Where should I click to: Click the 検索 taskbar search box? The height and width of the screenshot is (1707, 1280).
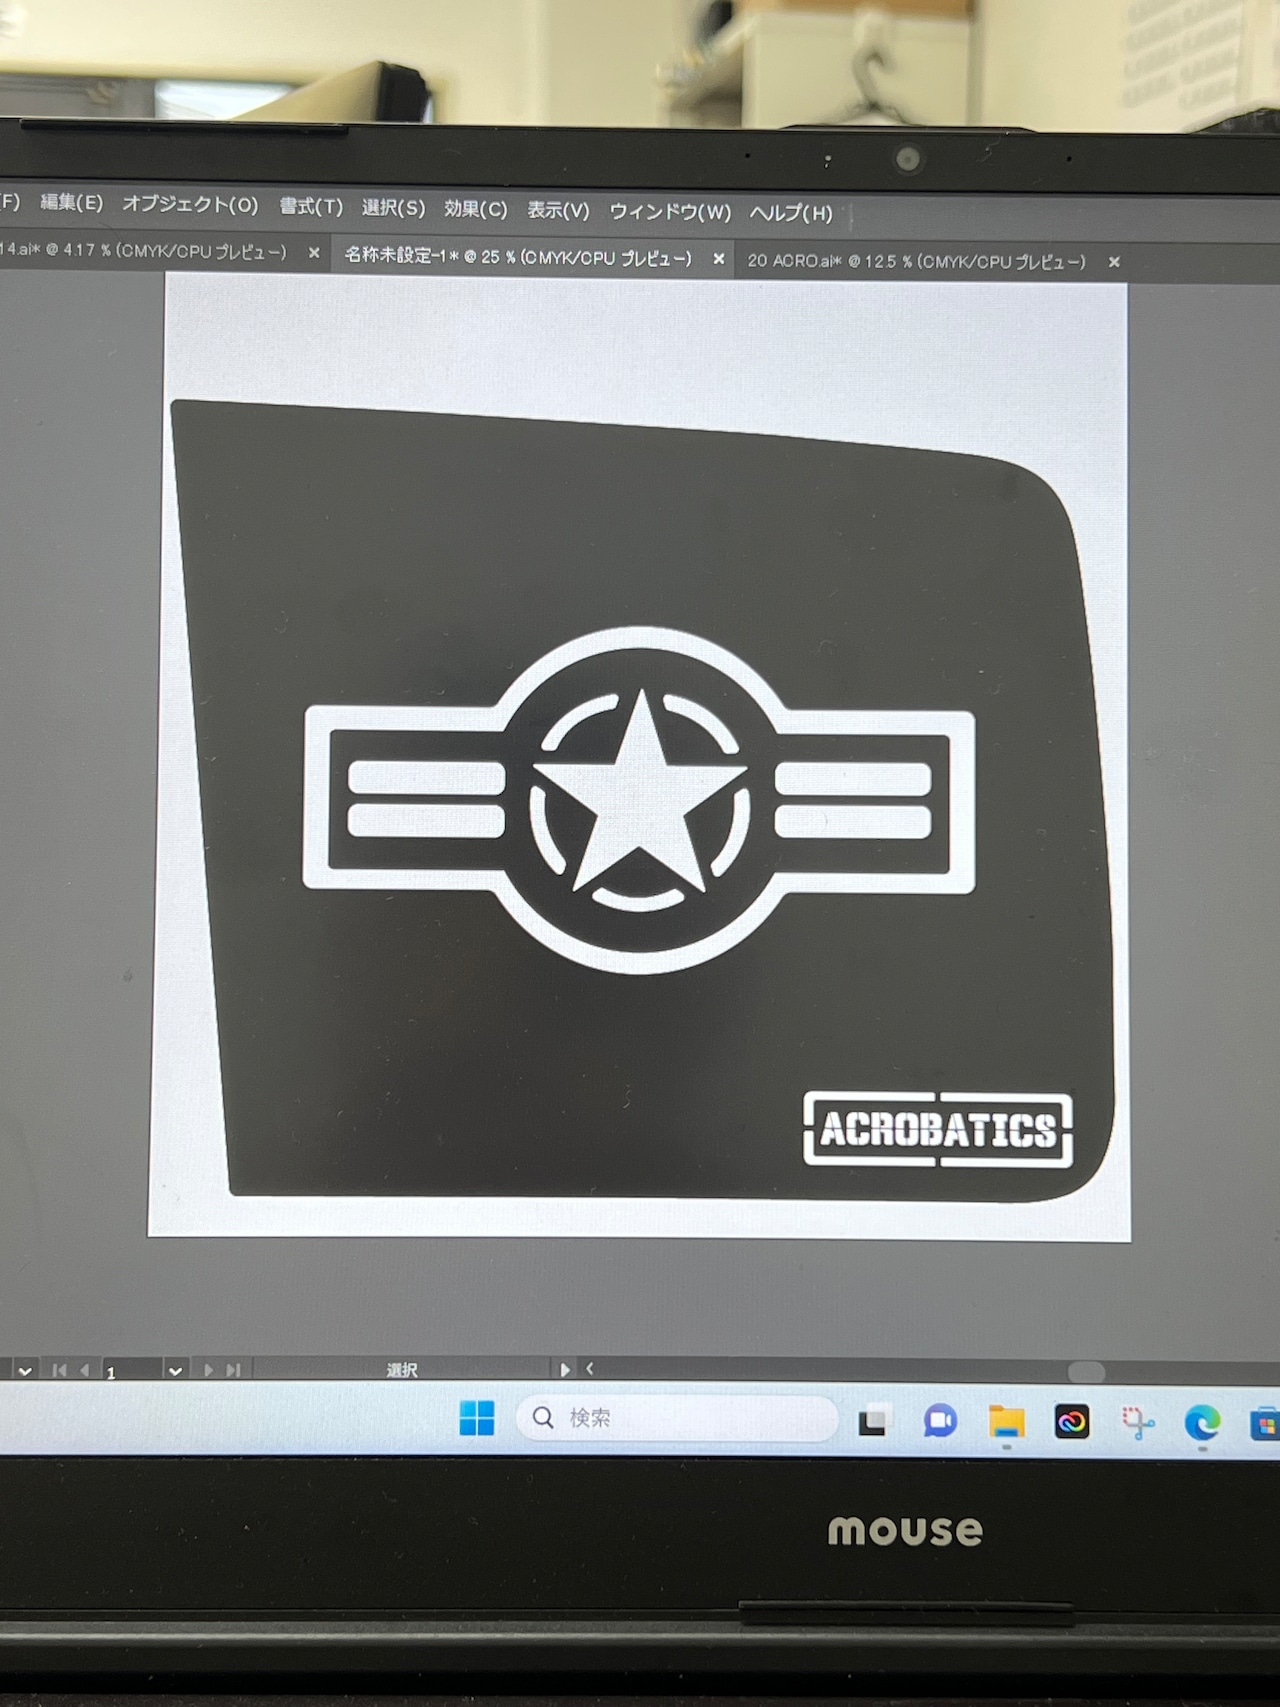point(677,1418)
